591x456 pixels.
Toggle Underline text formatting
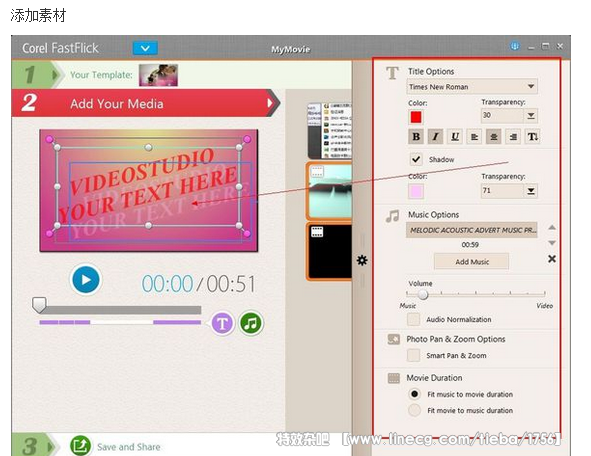(455, 136)
